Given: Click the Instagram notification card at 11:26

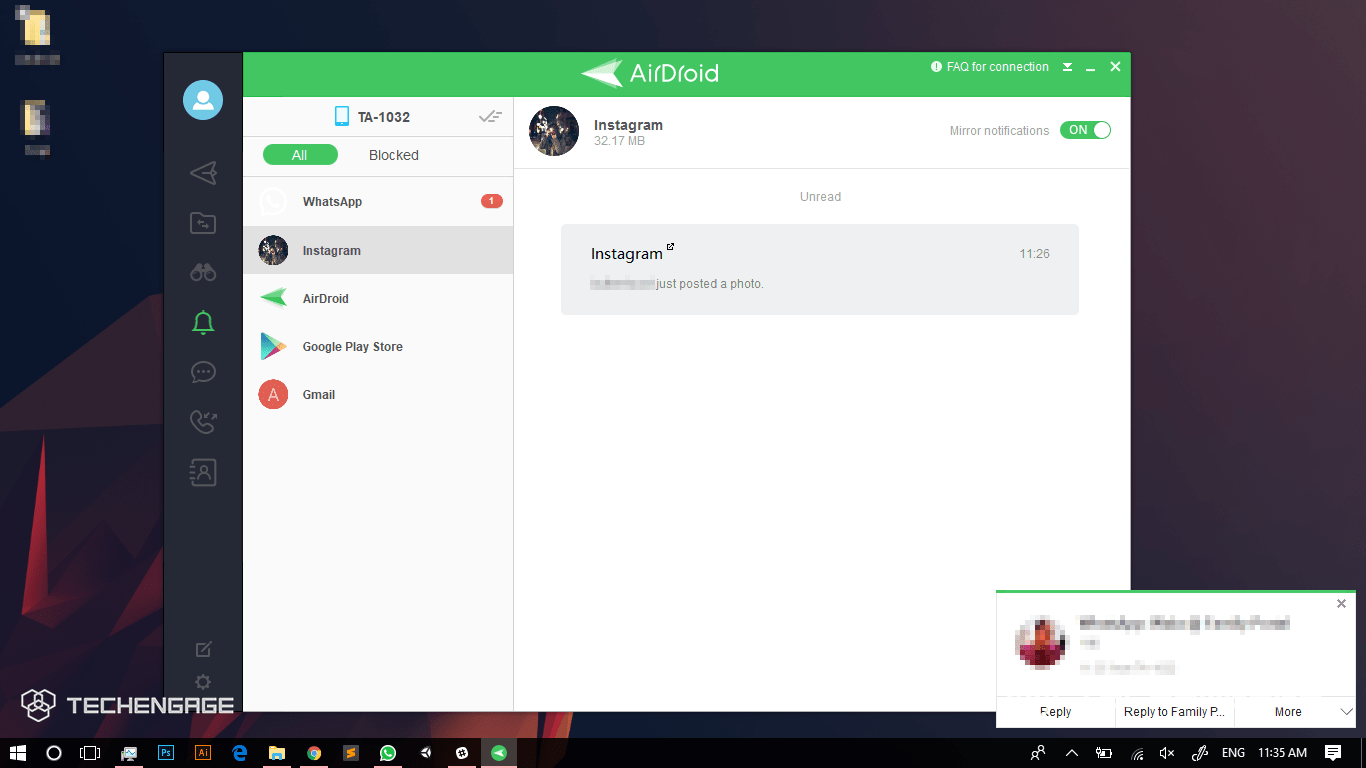Looking at the screenshot, I should [820, 269].
